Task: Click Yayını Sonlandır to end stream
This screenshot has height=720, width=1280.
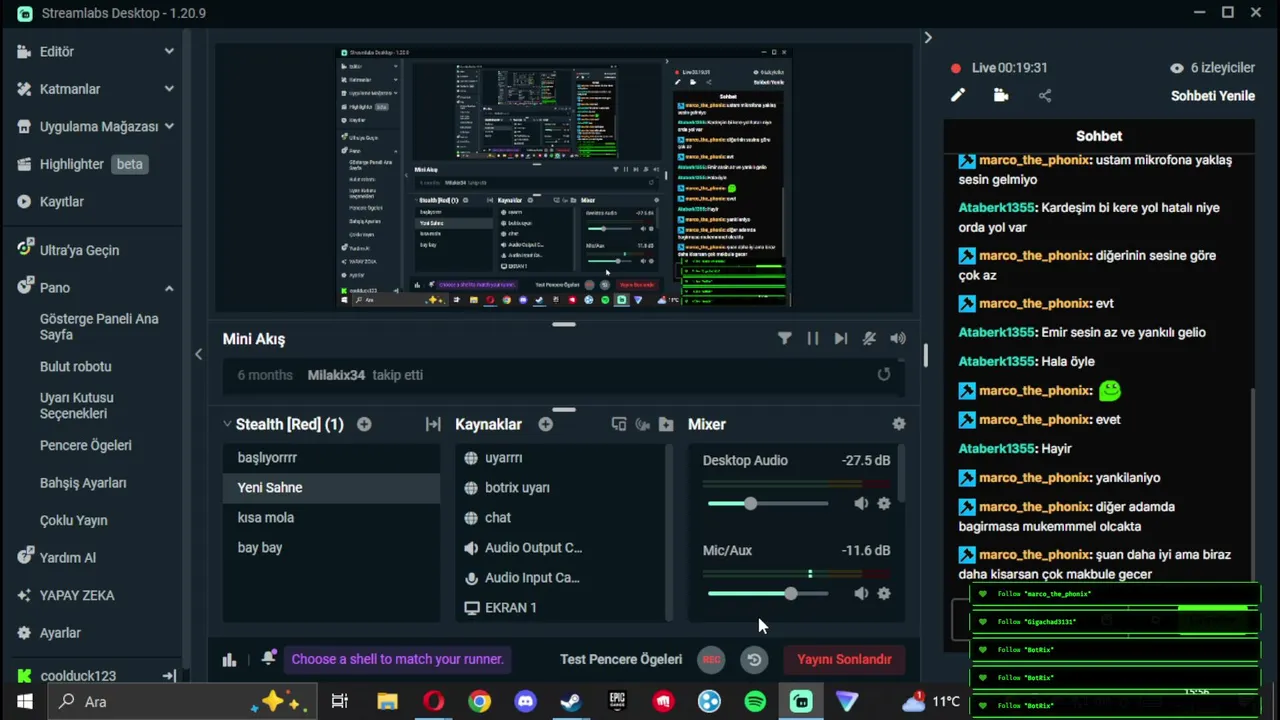Action: pyautogui.click(x=844, y=659)
